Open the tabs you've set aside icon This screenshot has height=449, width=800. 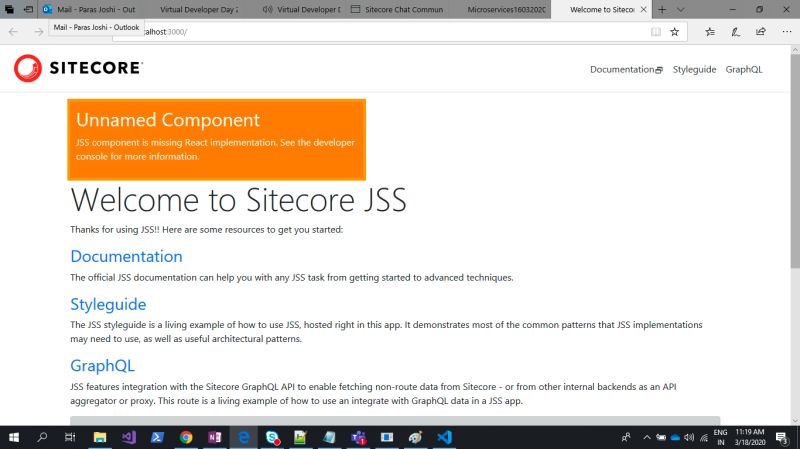pyautogui.click(x=9, y=9)
